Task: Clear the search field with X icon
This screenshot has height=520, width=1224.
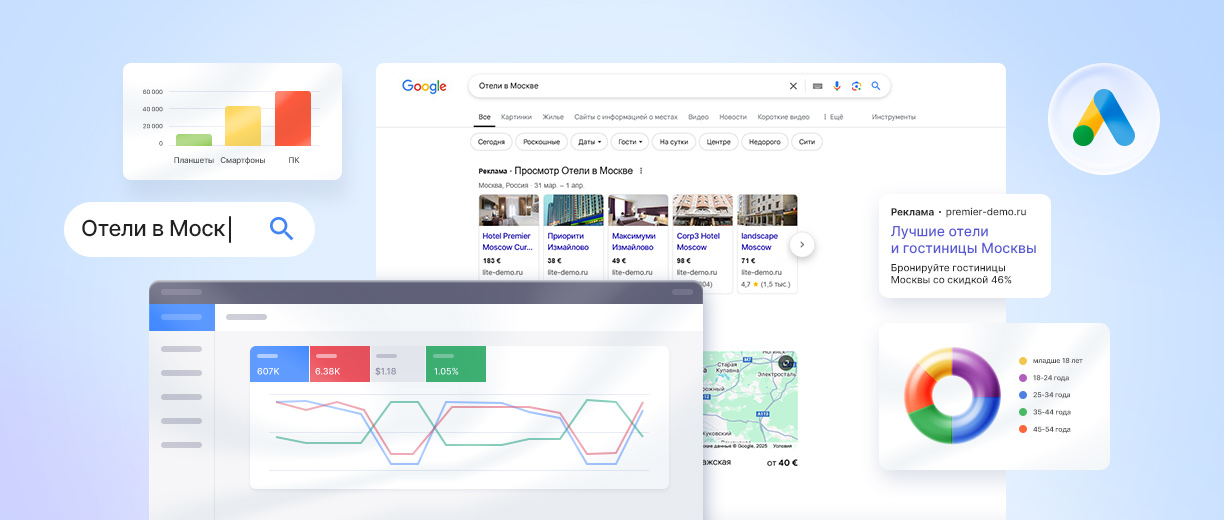Action: [x=794, y=86]
